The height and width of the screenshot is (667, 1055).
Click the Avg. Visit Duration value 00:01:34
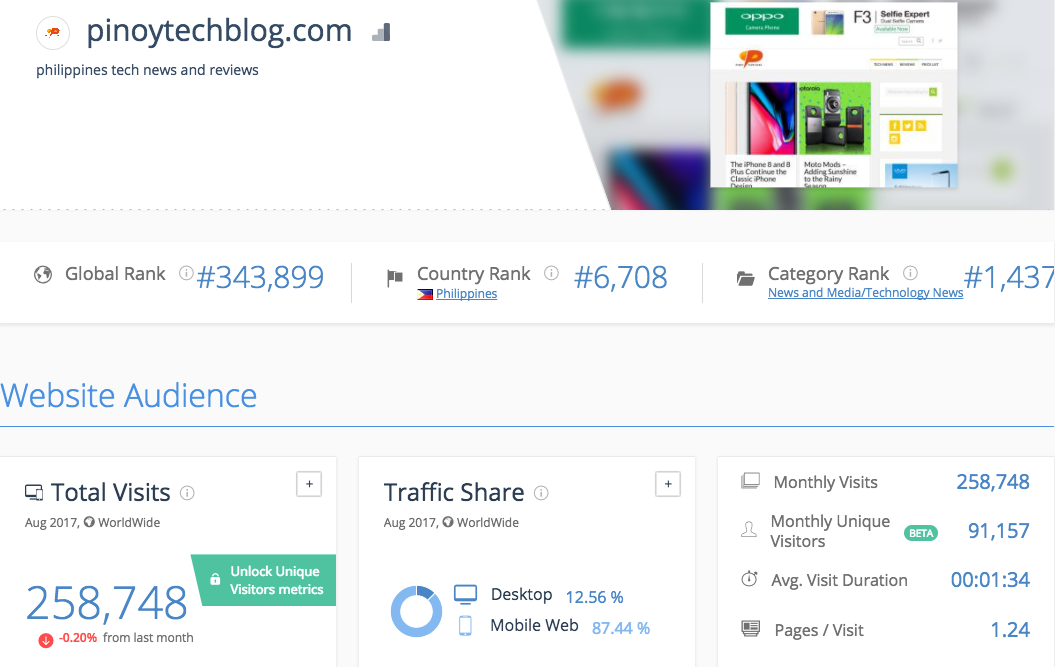point(990,580)
